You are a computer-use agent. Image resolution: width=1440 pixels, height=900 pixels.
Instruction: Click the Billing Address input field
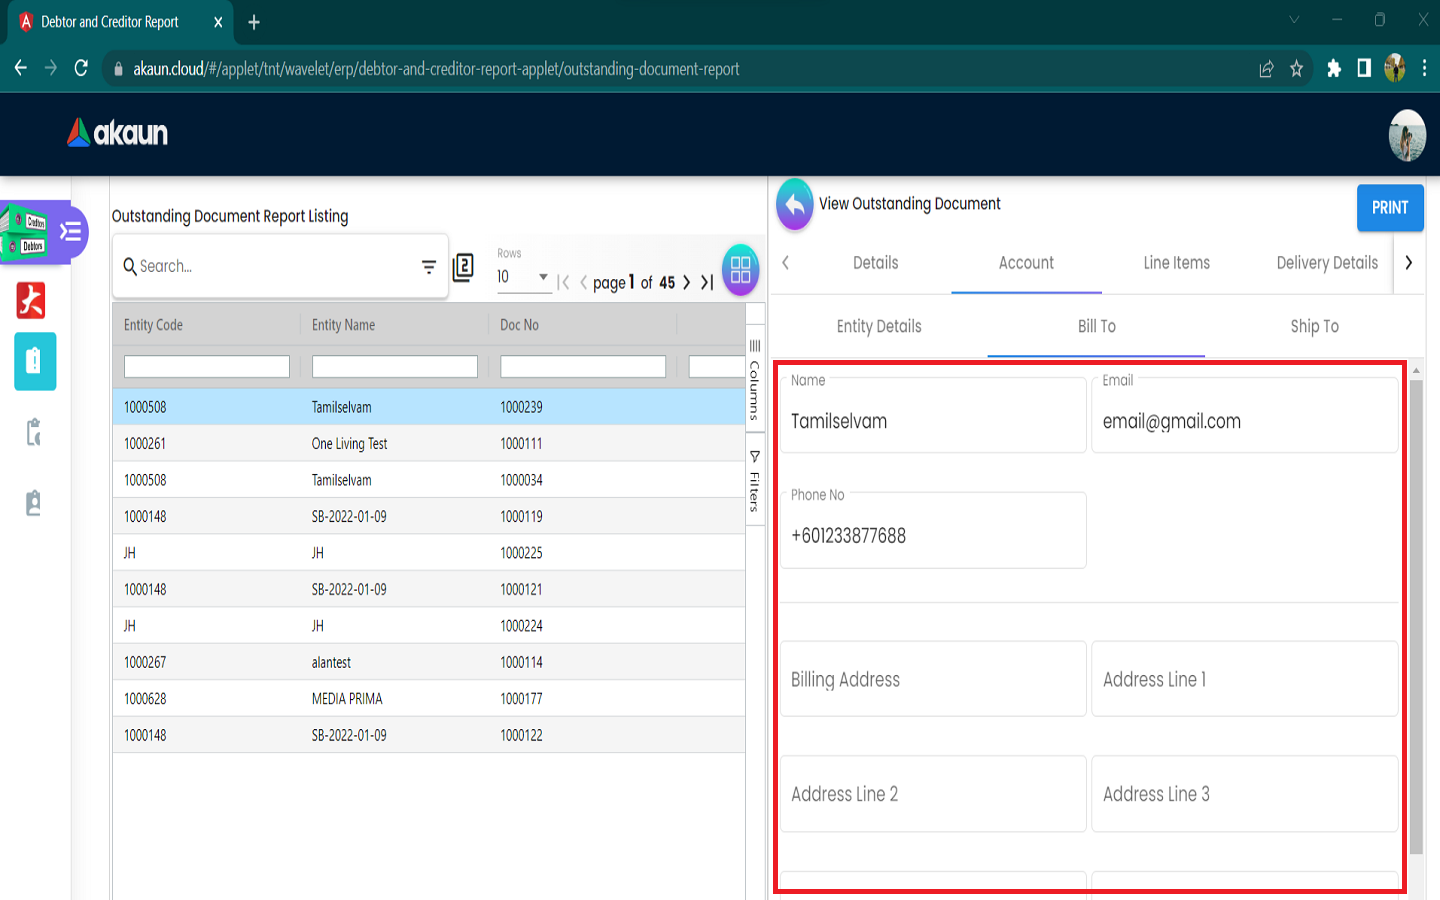click(x=933, y=680)
